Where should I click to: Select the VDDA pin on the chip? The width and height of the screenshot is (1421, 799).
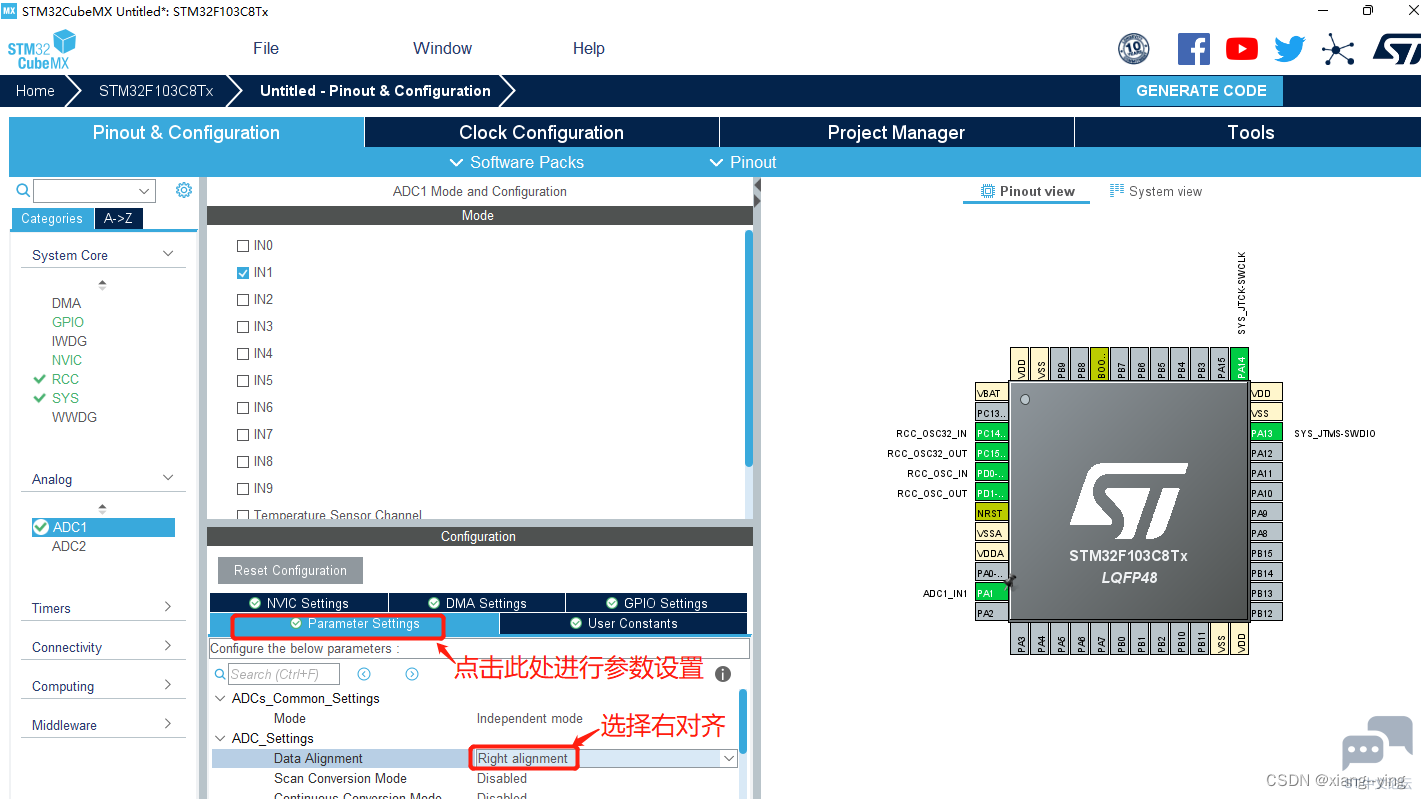pos(991,553)
